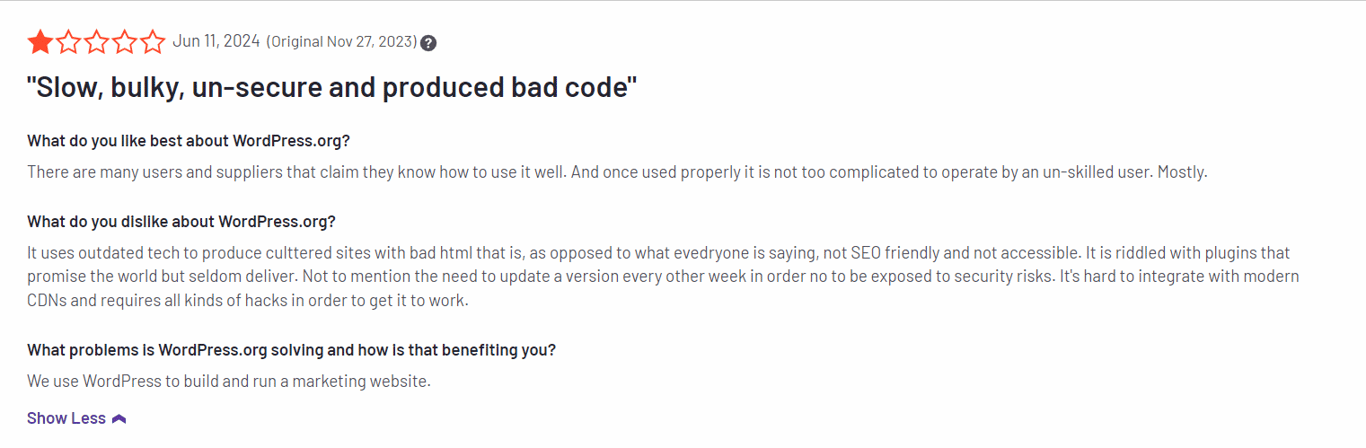The width and height of the screenshot is (1366, 448).
Task: Click the "Original Nov 27, 2023" note
Action: 342,42
